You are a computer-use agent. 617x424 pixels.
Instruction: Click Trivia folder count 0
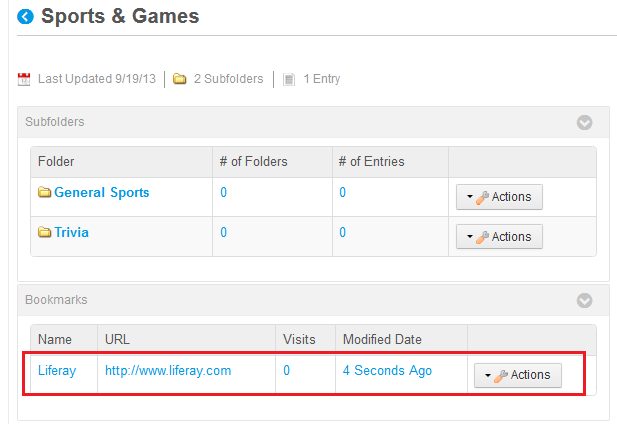224,232
